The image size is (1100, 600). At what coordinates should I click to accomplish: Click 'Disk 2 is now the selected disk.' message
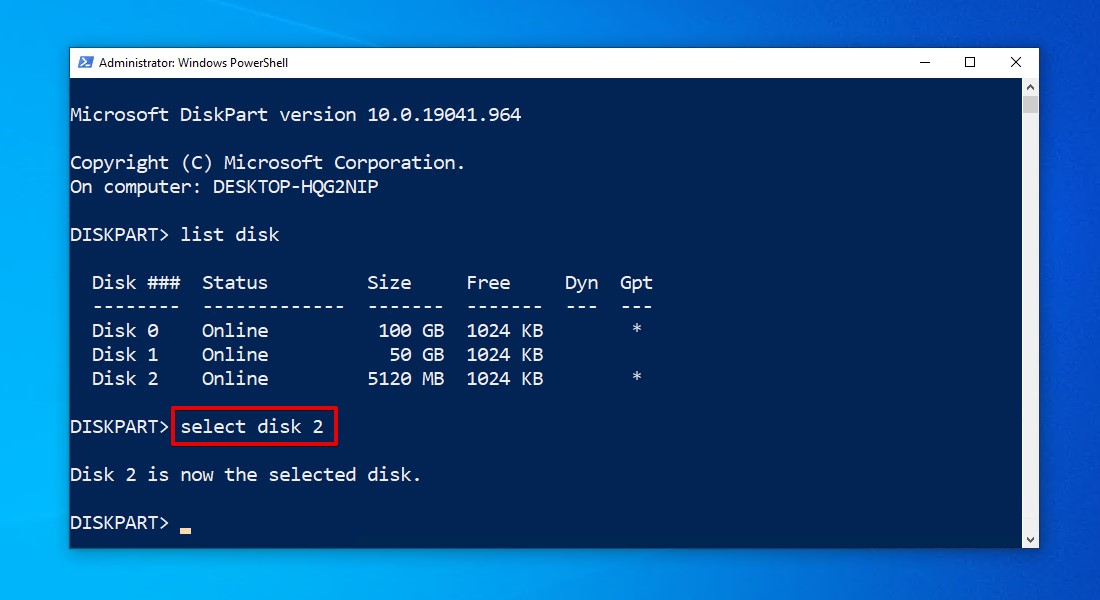[x=246, y=475]
